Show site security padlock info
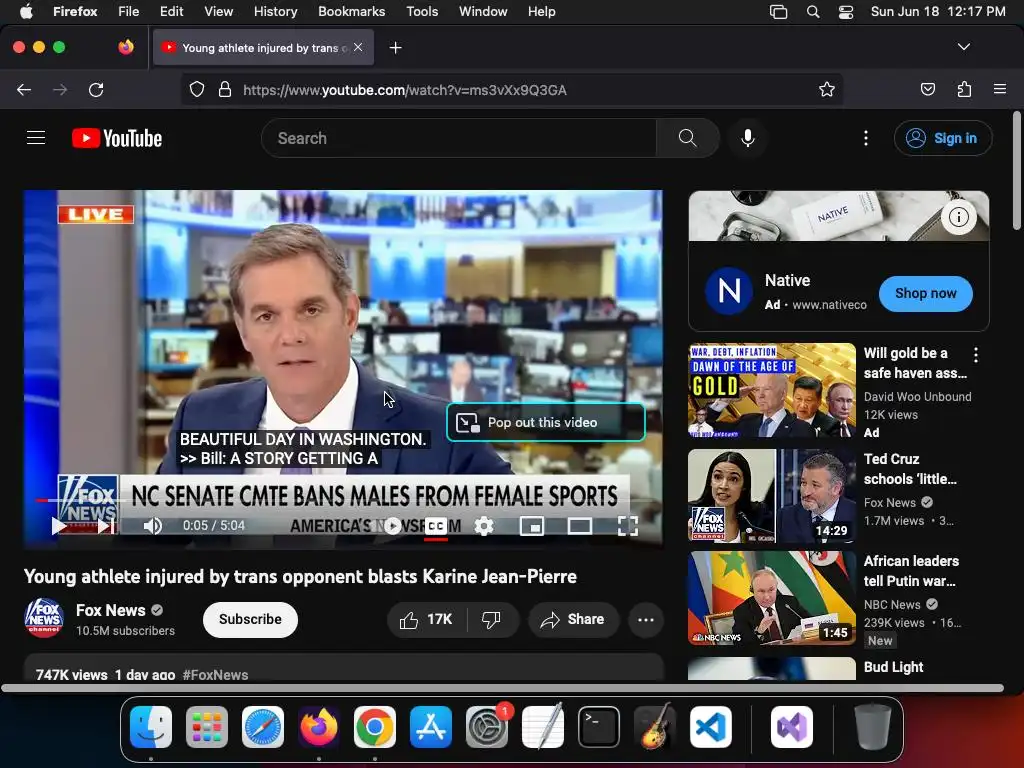Viewport: 1024px width, 768px height. pos(225,89)
